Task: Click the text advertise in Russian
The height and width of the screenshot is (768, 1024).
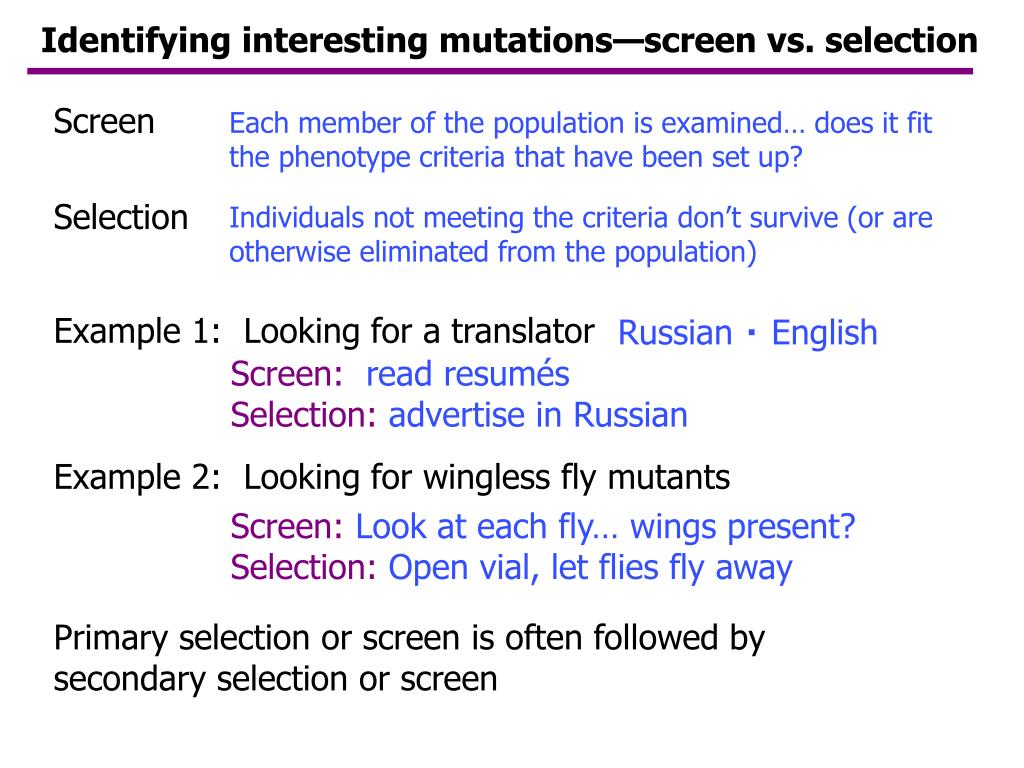Action: (x=538, y=415)
